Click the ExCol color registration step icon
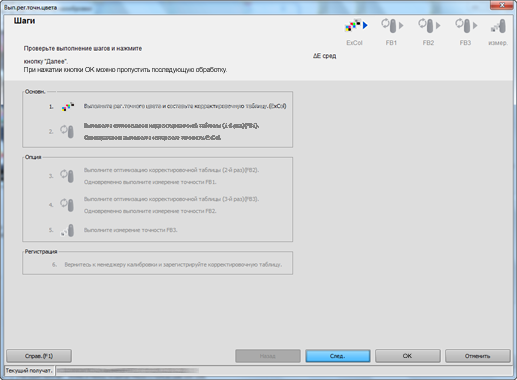The image size is (517, 380). point(356,26)
